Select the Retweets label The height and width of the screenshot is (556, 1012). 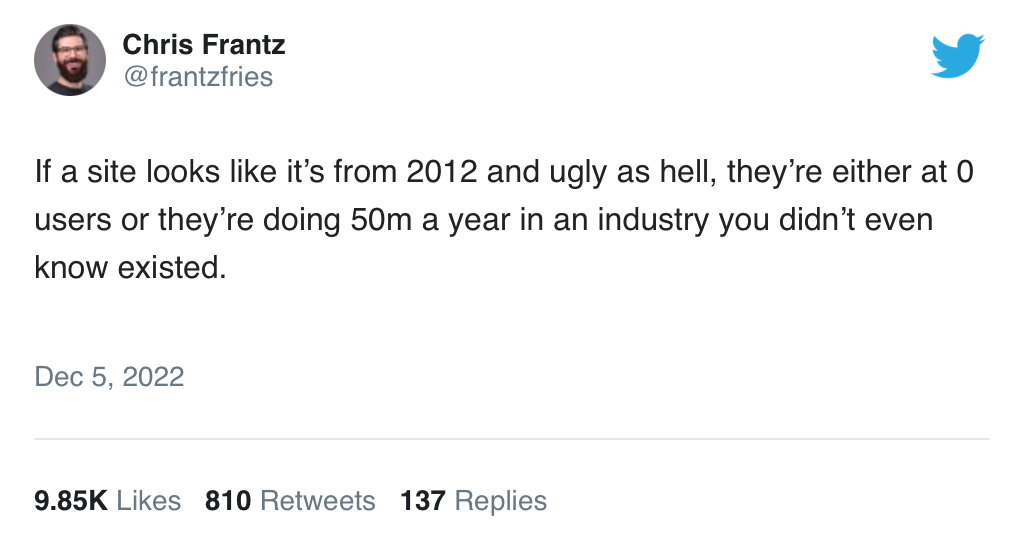click(x=315, y=500)
